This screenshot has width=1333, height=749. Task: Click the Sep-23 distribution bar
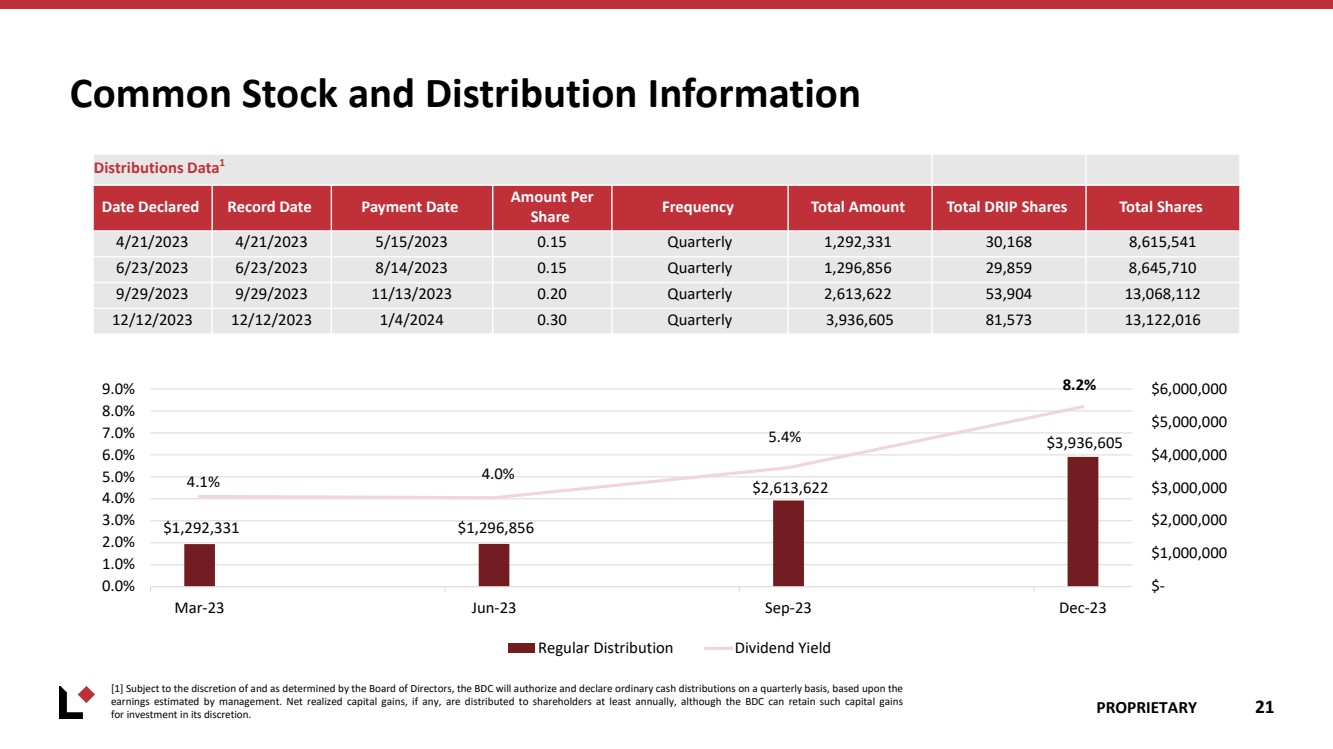pos(788,543)
